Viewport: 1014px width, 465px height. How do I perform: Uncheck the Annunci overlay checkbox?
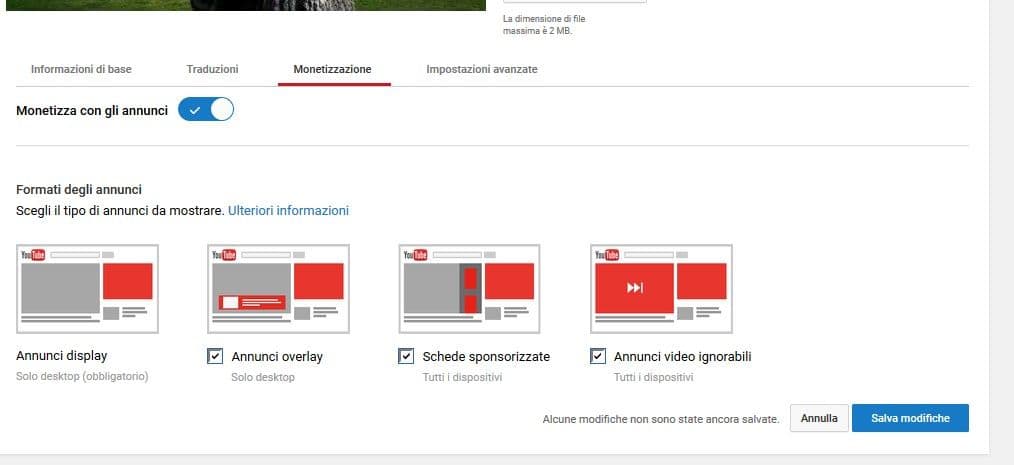coord(215,356)
